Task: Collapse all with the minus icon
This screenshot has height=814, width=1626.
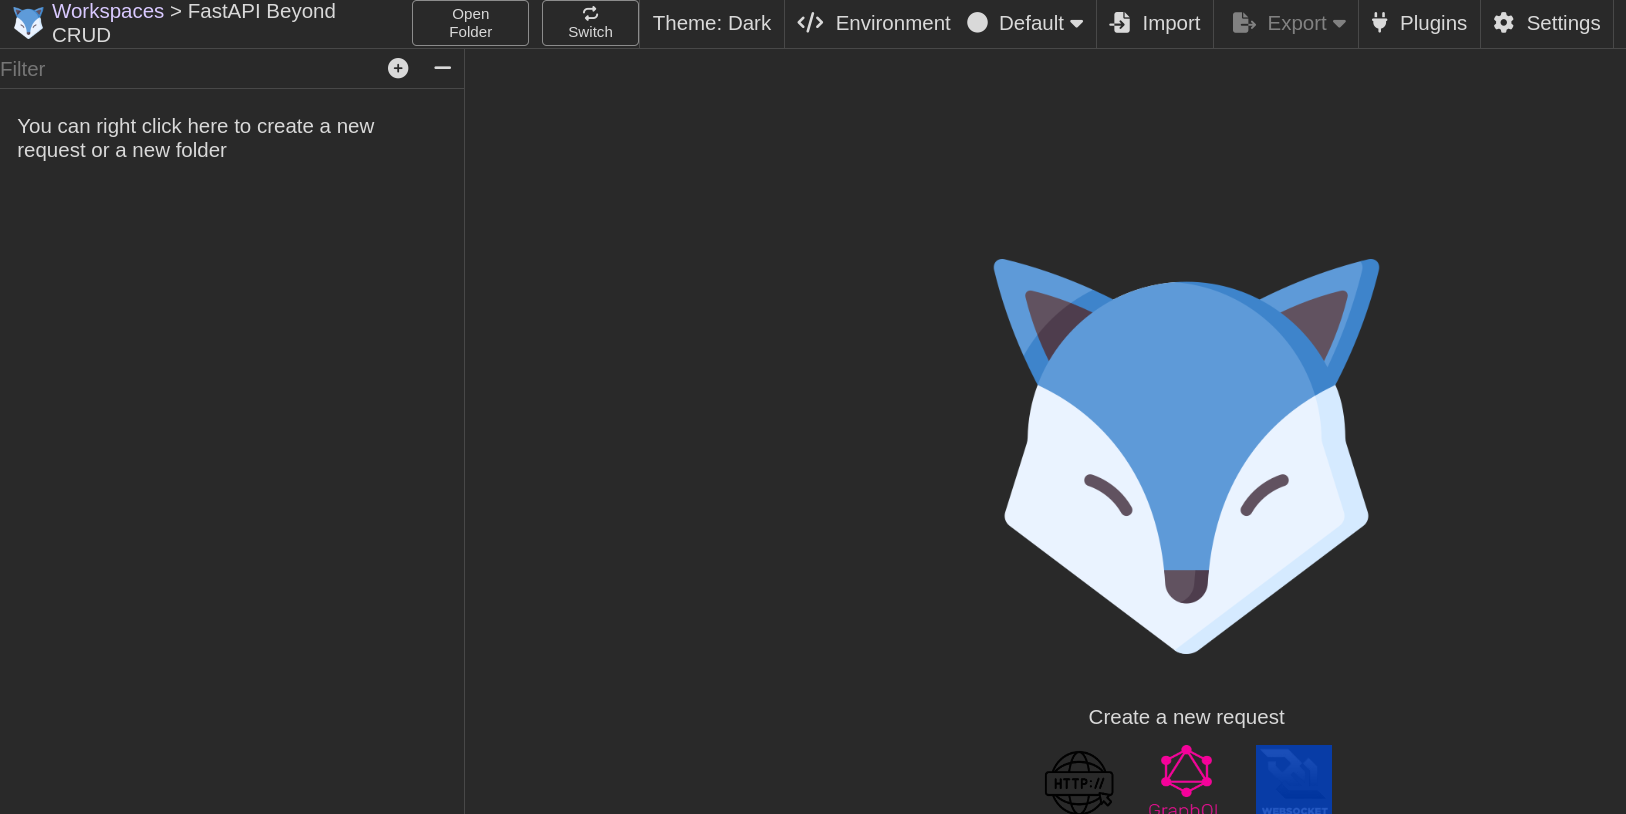Action: (443, 68)
